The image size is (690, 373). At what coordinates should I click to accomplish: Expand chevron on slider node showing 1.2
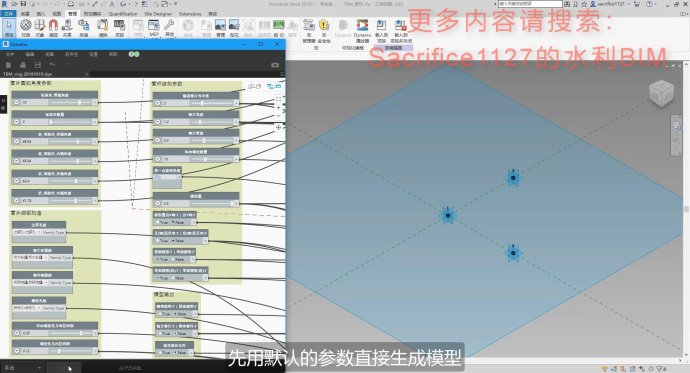coord(158,122)
